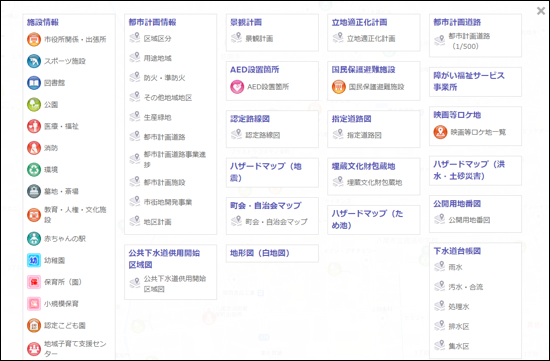This screenshot has height=361, width=550.
Task: Click the 国民保護避難施設 orange icon
Action: (339, 87)
